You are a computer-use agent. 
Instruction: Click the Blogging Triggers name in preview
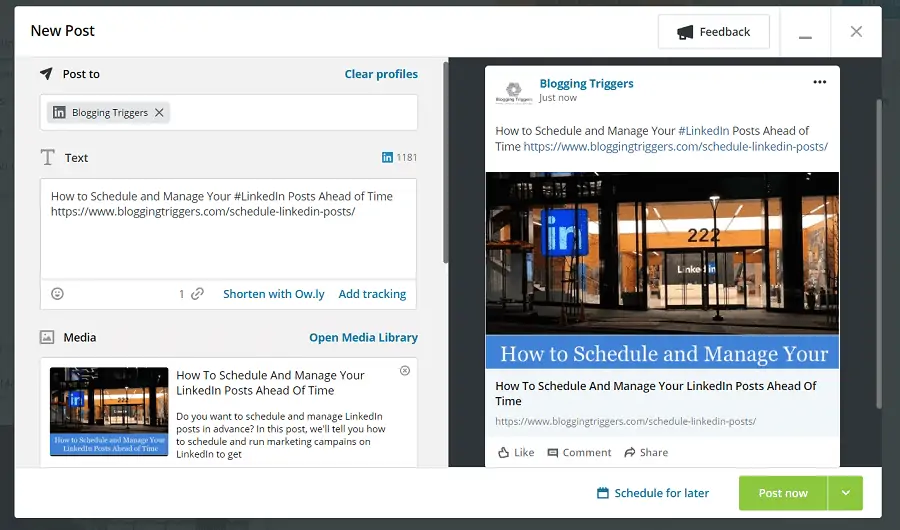coord(587,84)
